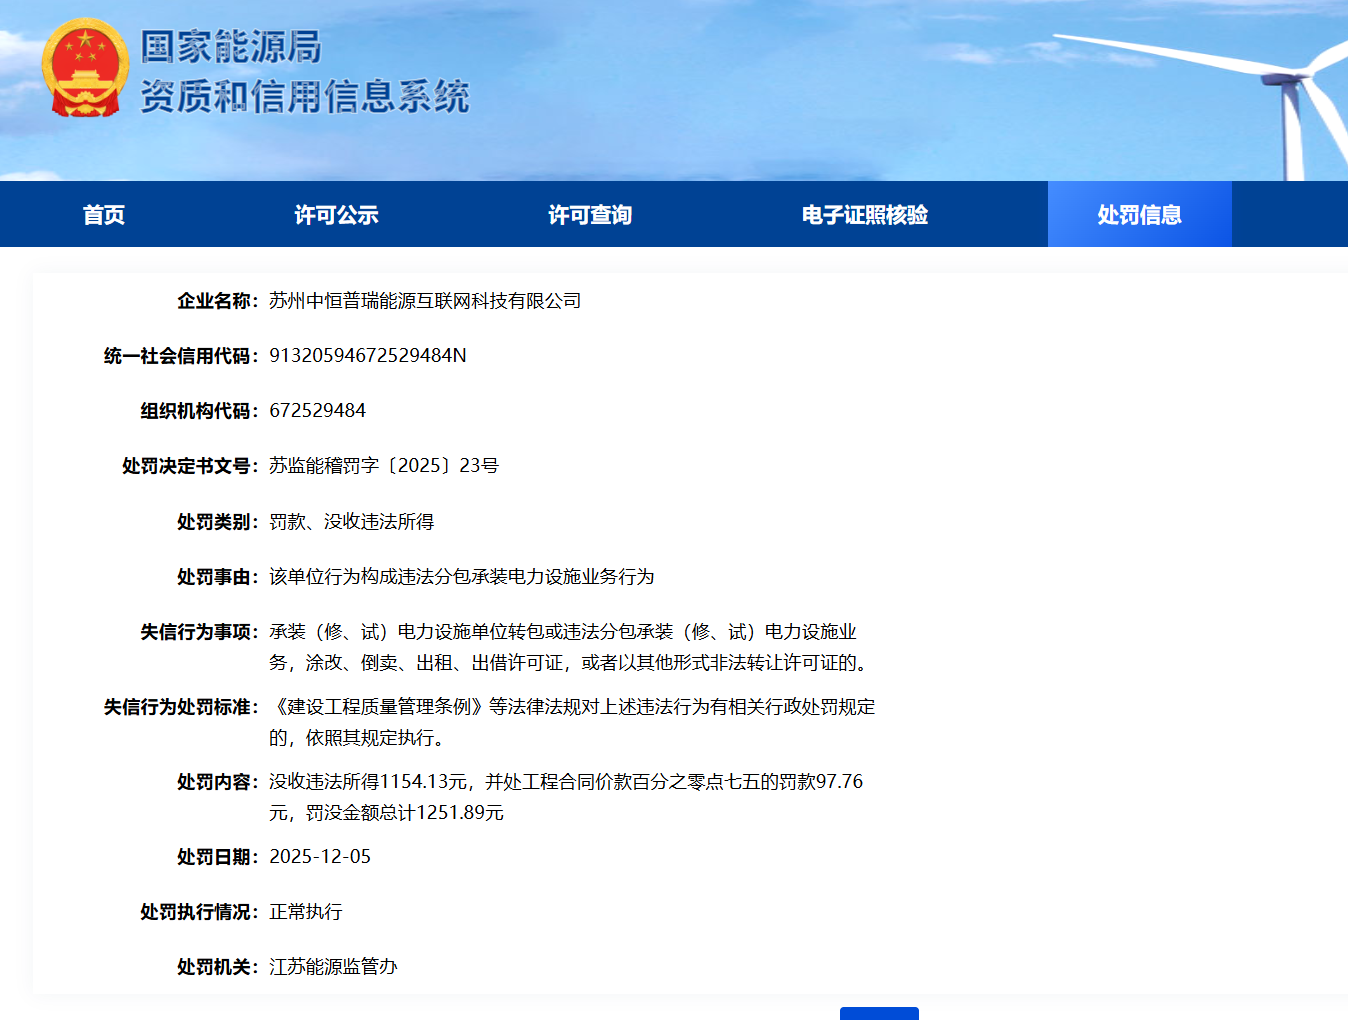Click the organization code 672529484

[317, 411]
